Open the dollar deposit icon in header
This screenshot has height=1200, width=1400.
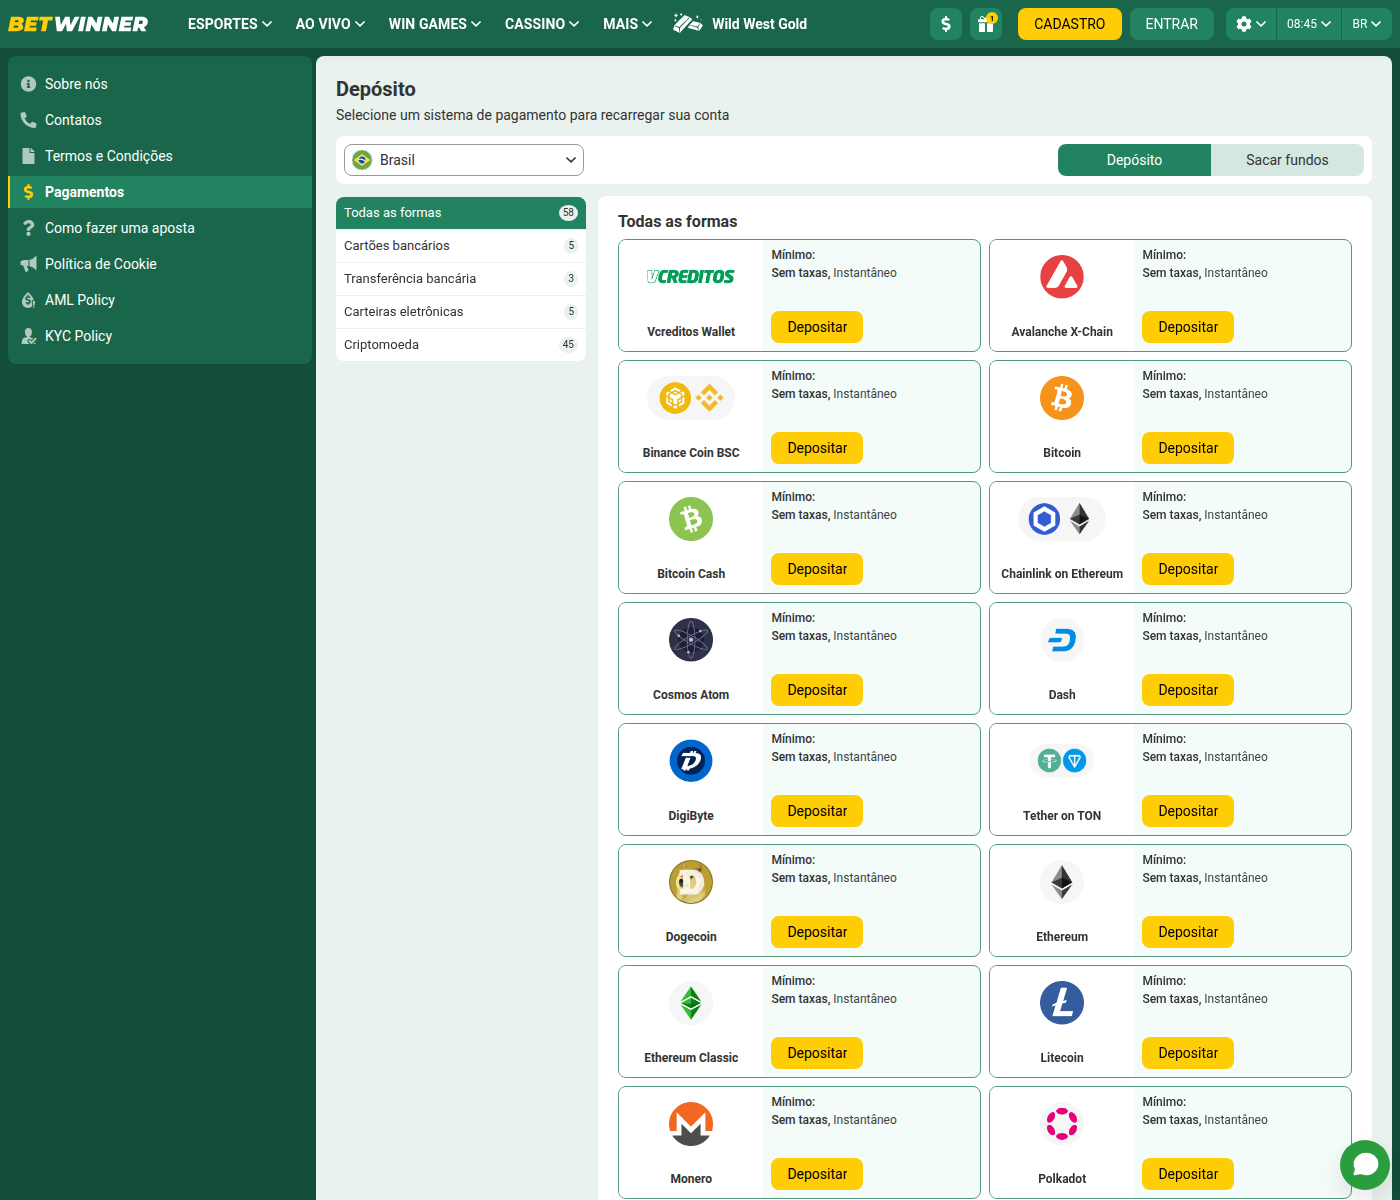946,24
